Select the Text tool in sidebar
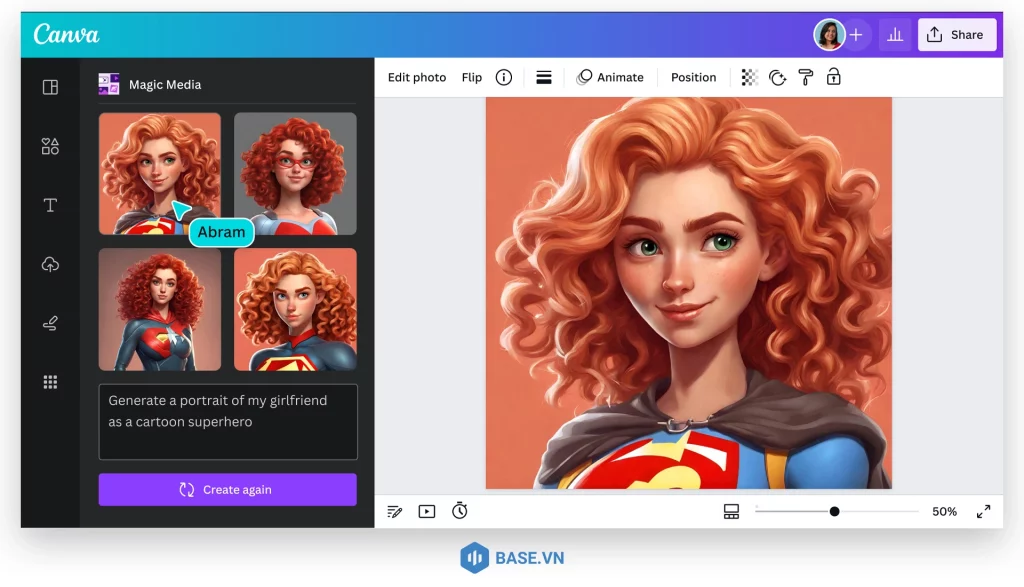1024x587 pixels. (50, 205)
